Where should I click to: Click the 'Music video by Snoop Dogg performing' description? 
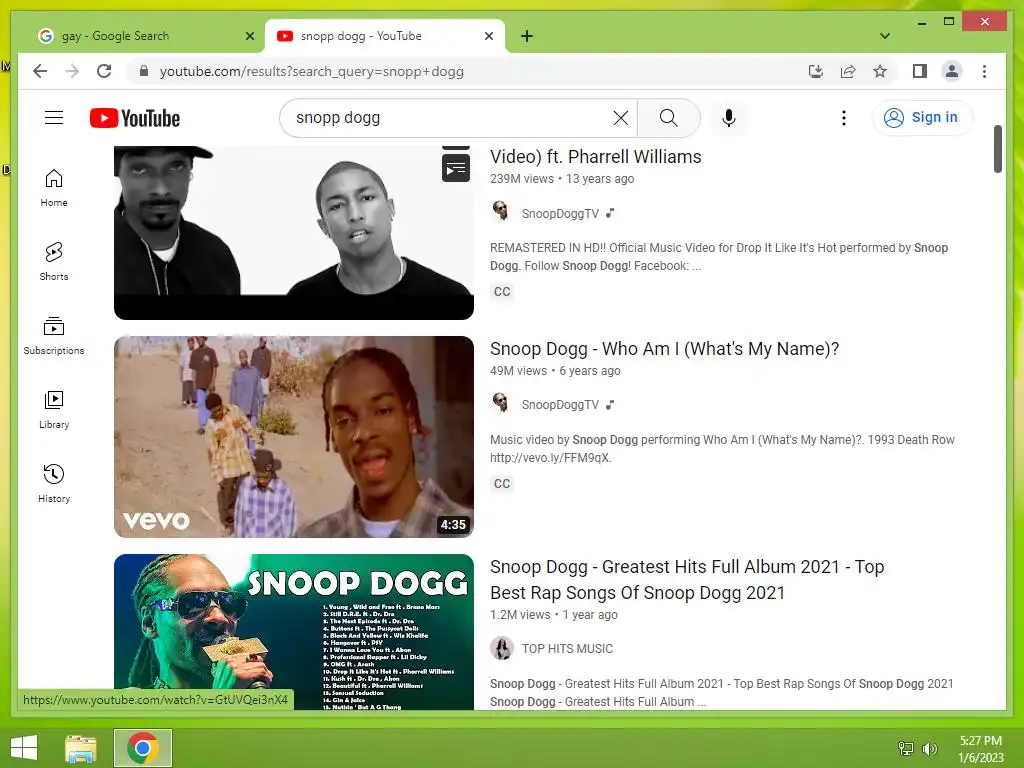(x=722, y=449)
